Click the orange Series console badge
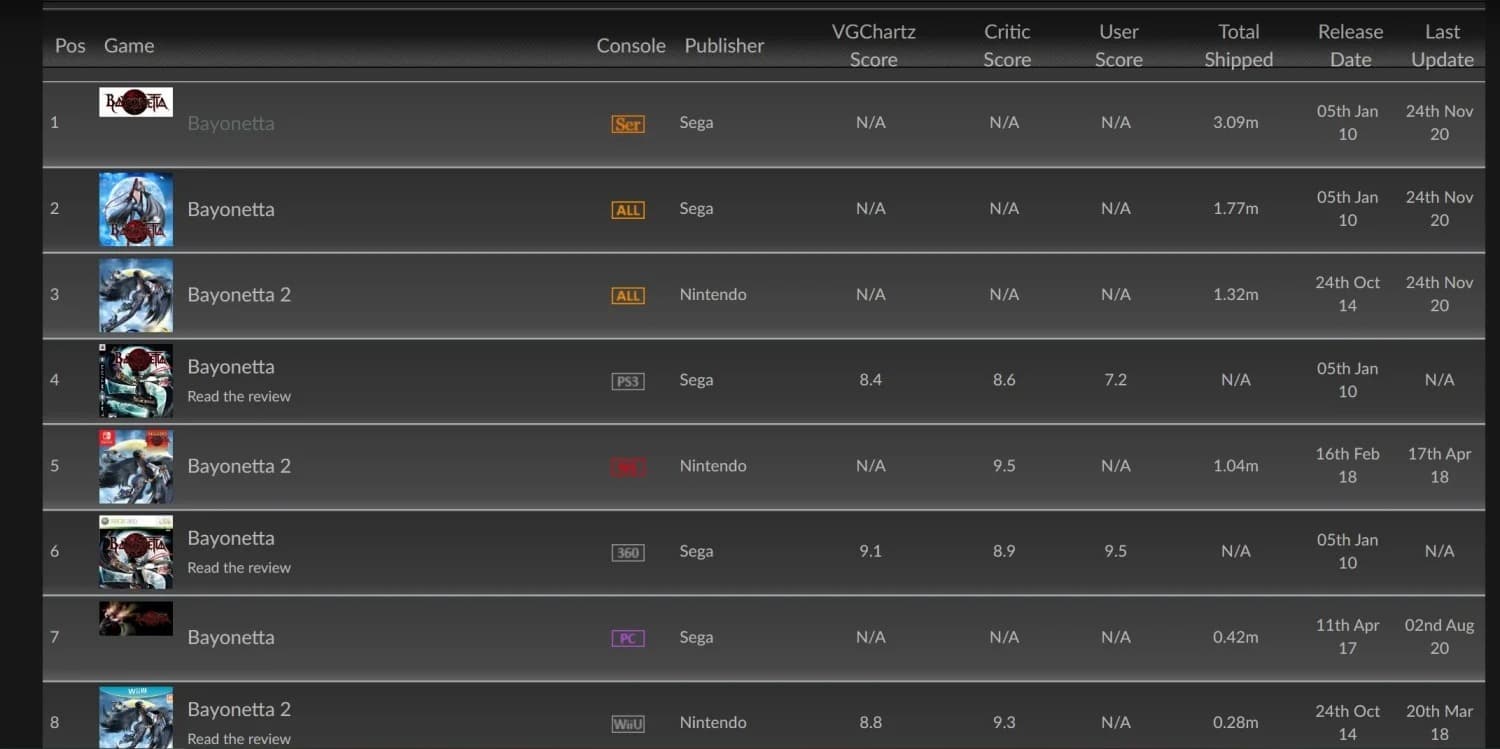 pyautogui.click(x=628, y=124)
